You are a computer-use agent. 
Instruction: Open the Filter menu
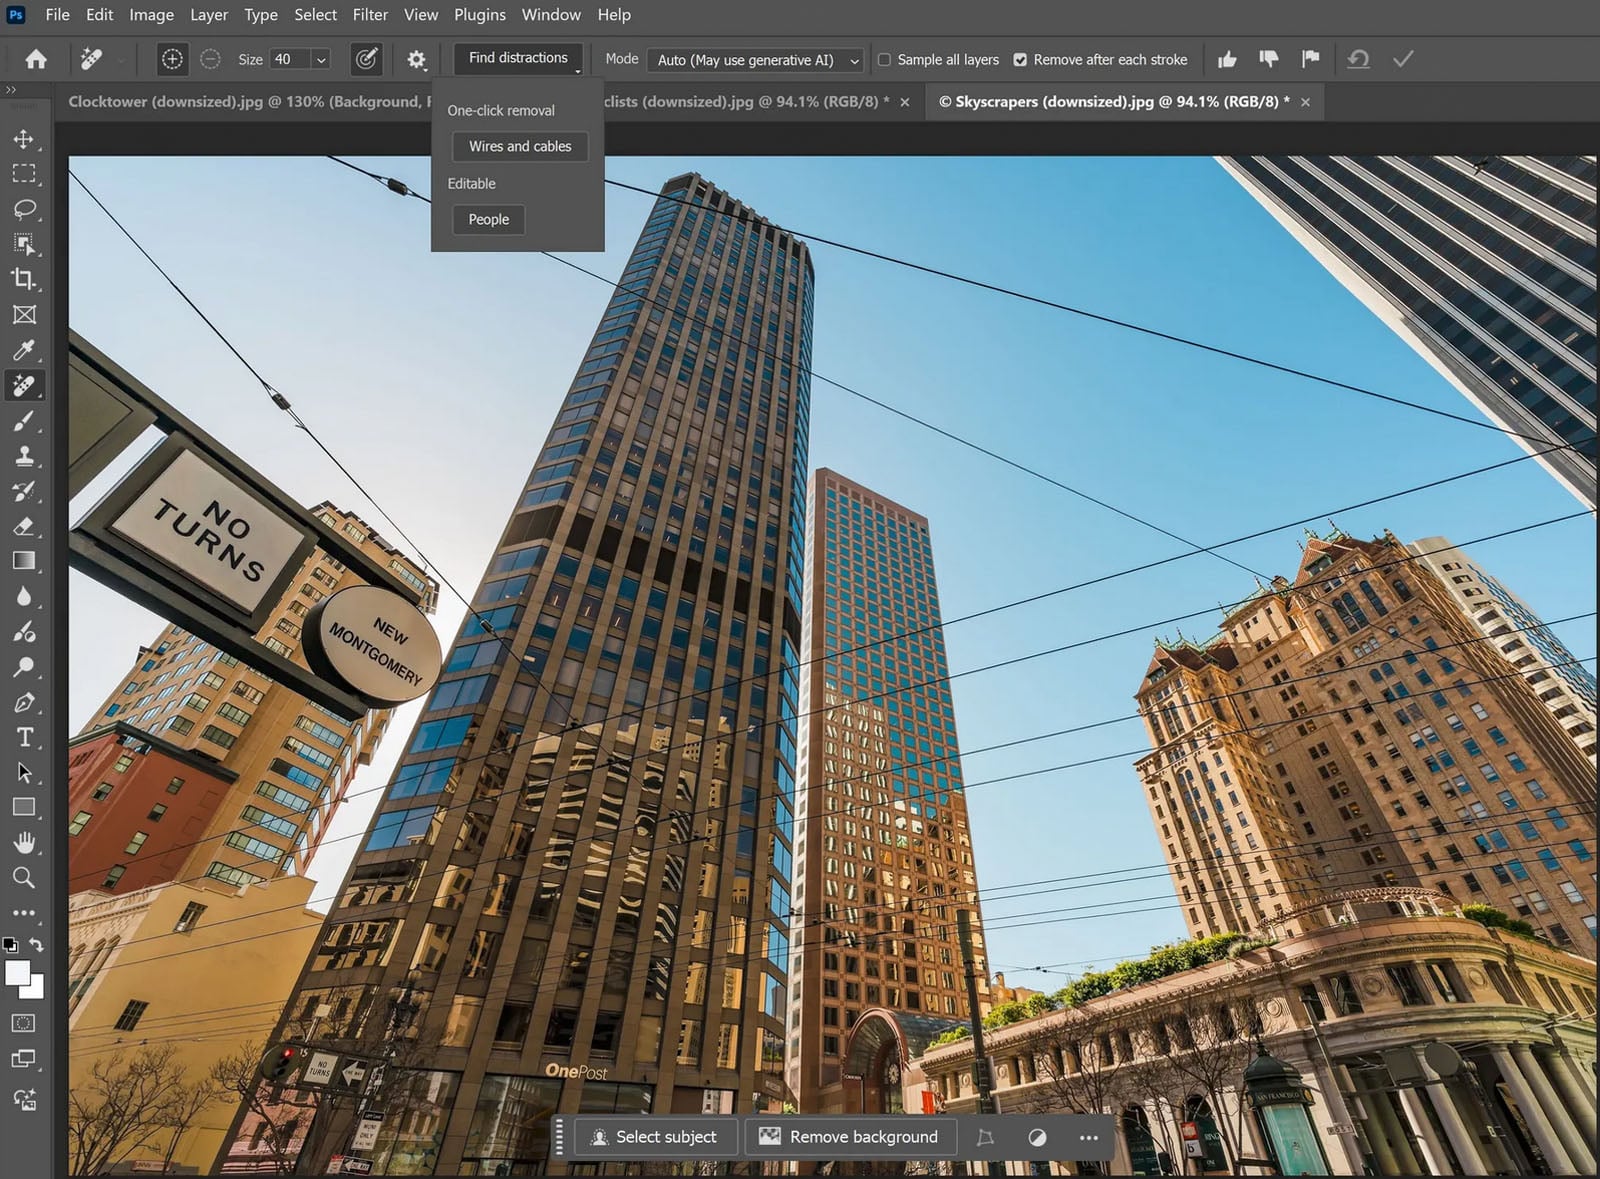[x=370, y=14]
